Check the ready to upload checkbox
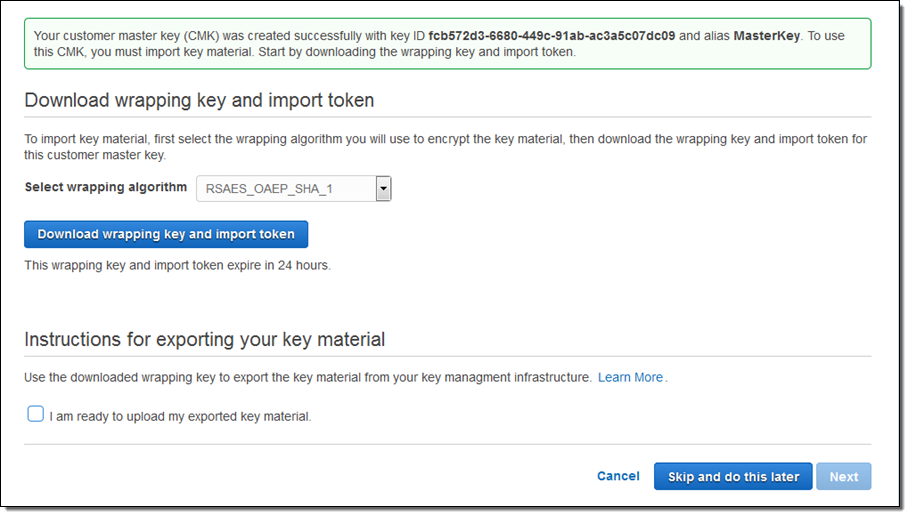Screen dimensions: 910x517 [x=36, y=414]
